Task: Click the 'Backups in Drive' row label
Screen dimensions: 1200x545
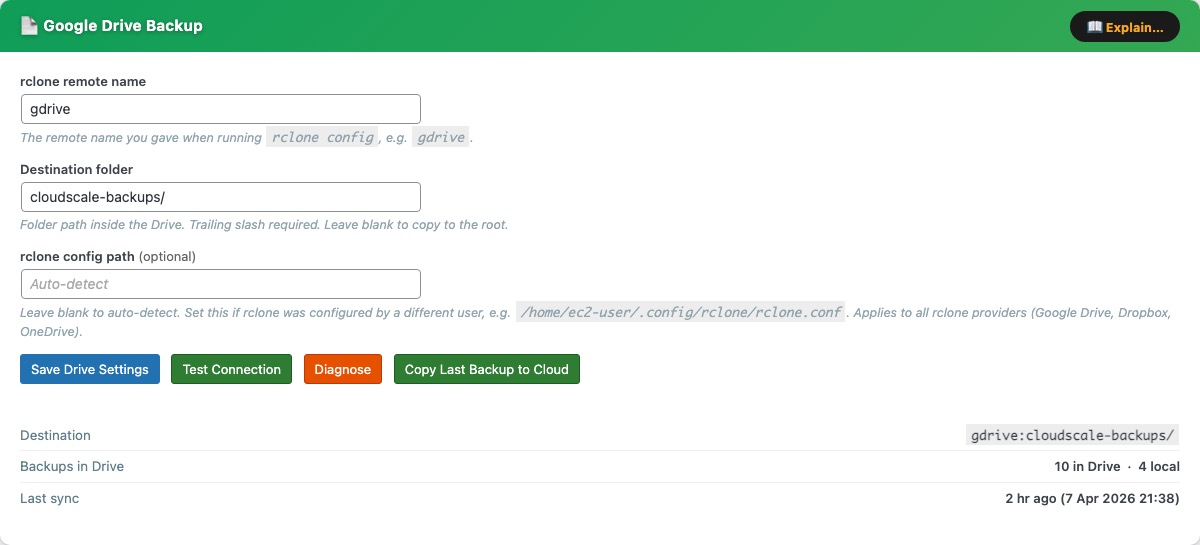Action: [x=72, y=466]
